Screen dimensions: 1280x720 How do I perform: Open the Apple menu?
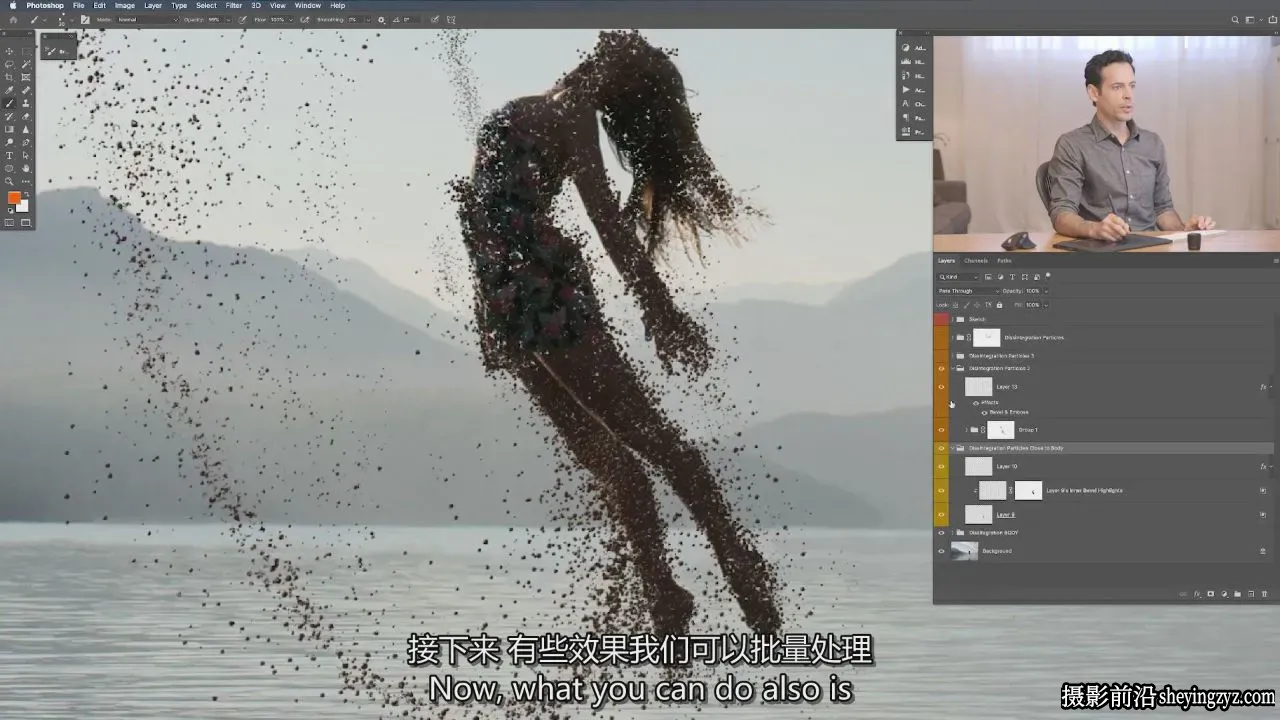pyautogui.click(x=13, y=6)
